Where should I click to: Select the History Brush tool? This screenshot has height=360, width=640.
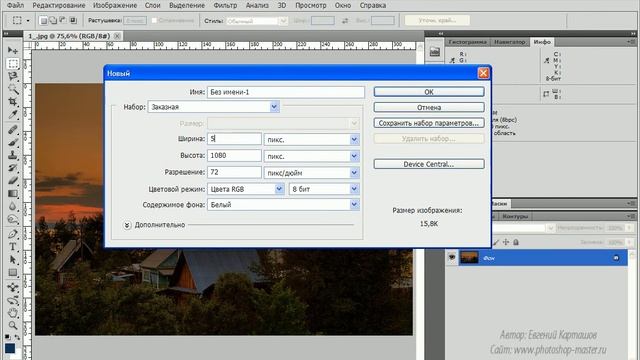(13, 168)
